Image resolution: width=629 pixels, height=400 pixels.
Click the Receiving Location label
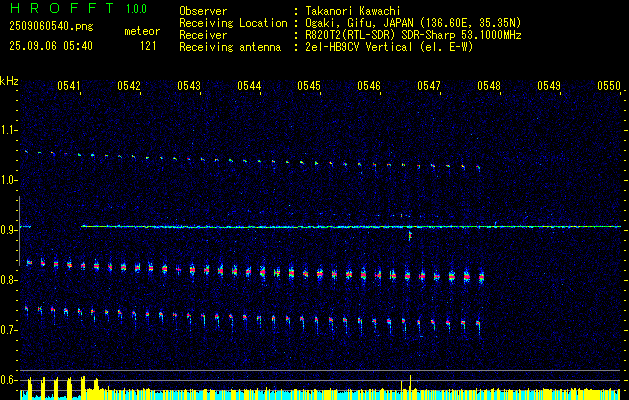233,23
